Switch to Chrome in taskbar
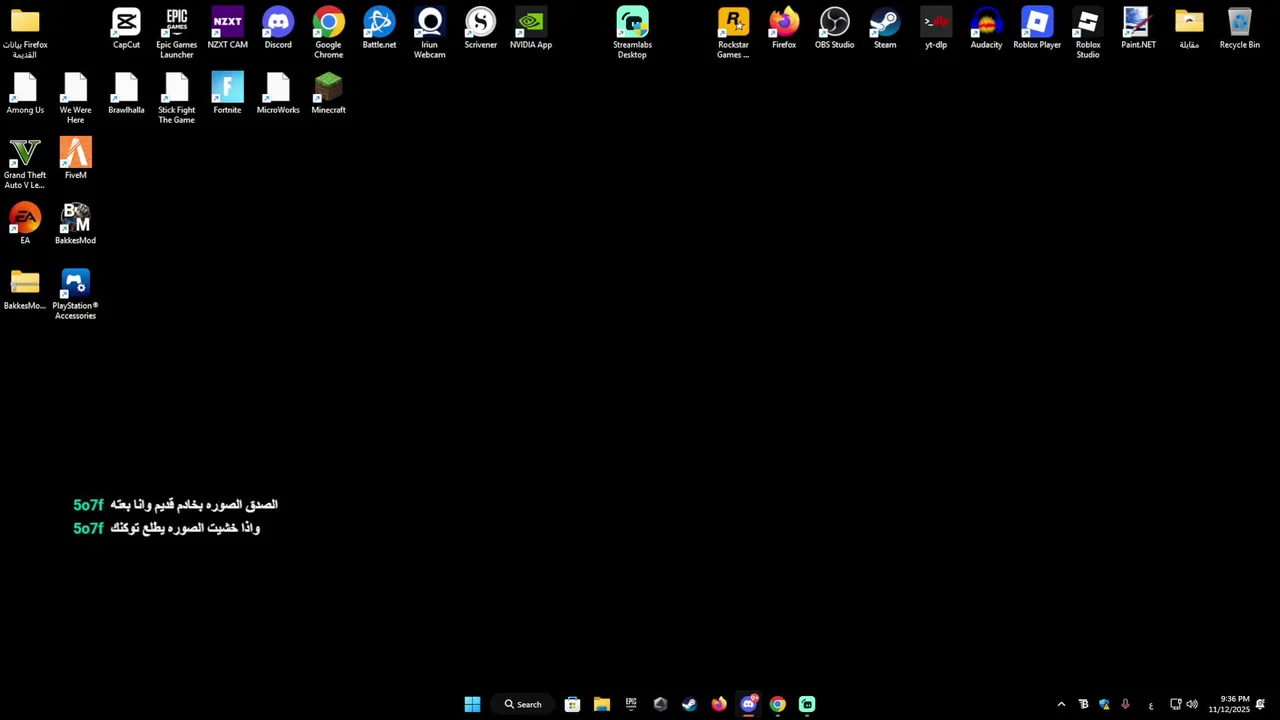This screenshot has width=1280, height=720. [x=777, y=704]
